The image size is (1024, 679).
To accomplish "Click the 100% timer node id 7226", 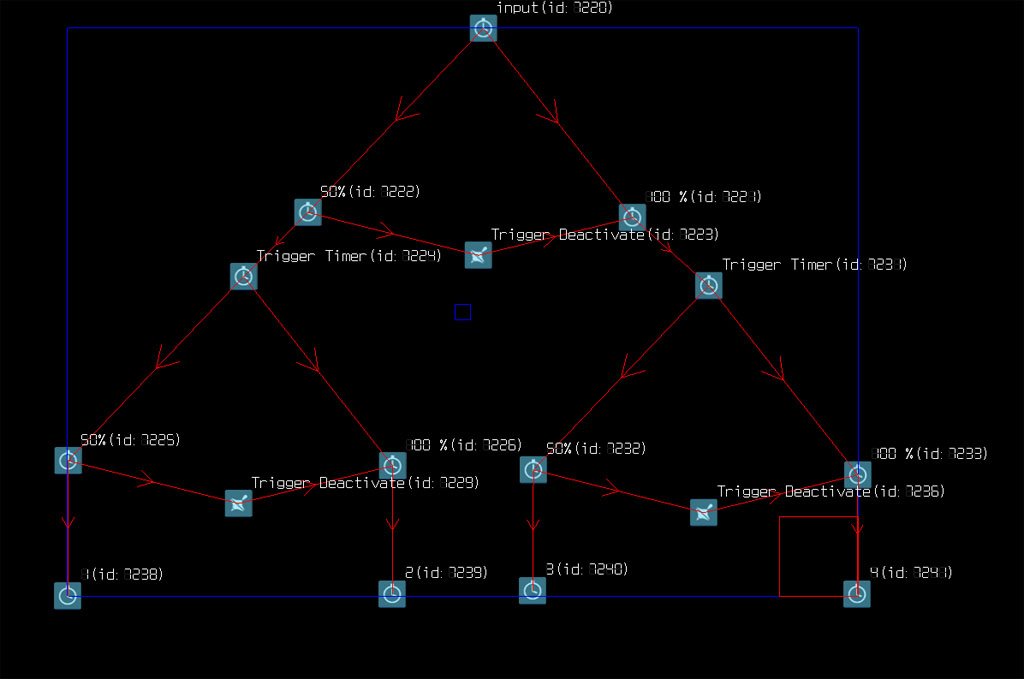I will tap(392, 466).
